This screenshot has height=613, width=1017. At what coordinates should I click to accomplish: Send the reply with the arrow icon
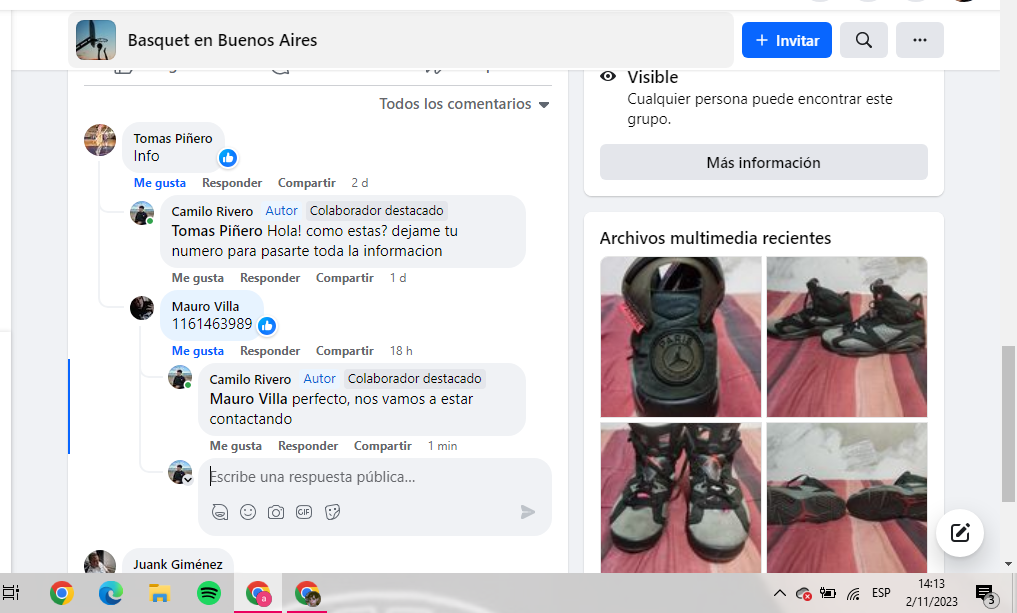528,512
